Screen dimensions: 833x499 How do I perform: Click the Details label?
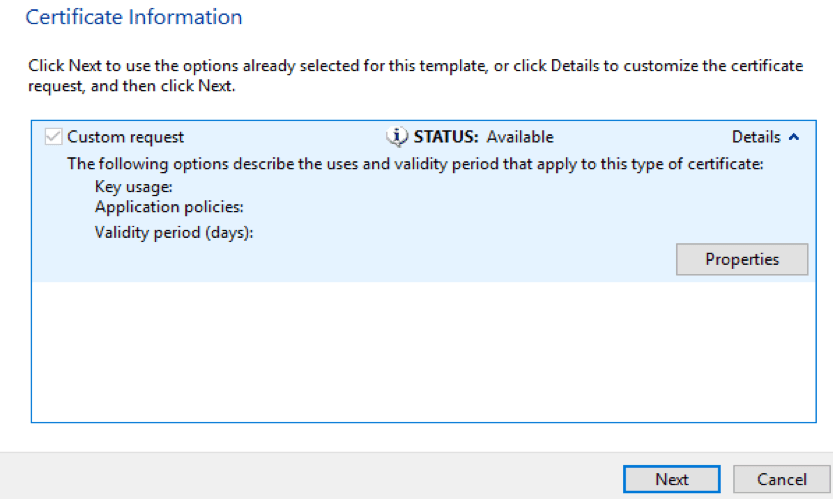(756, 137)
